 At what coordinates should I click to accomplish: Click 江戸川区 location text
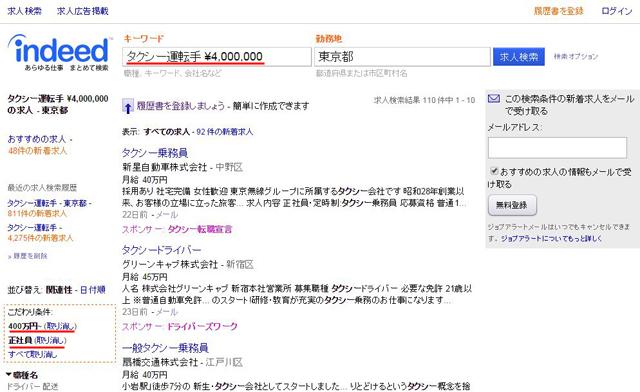224,362
